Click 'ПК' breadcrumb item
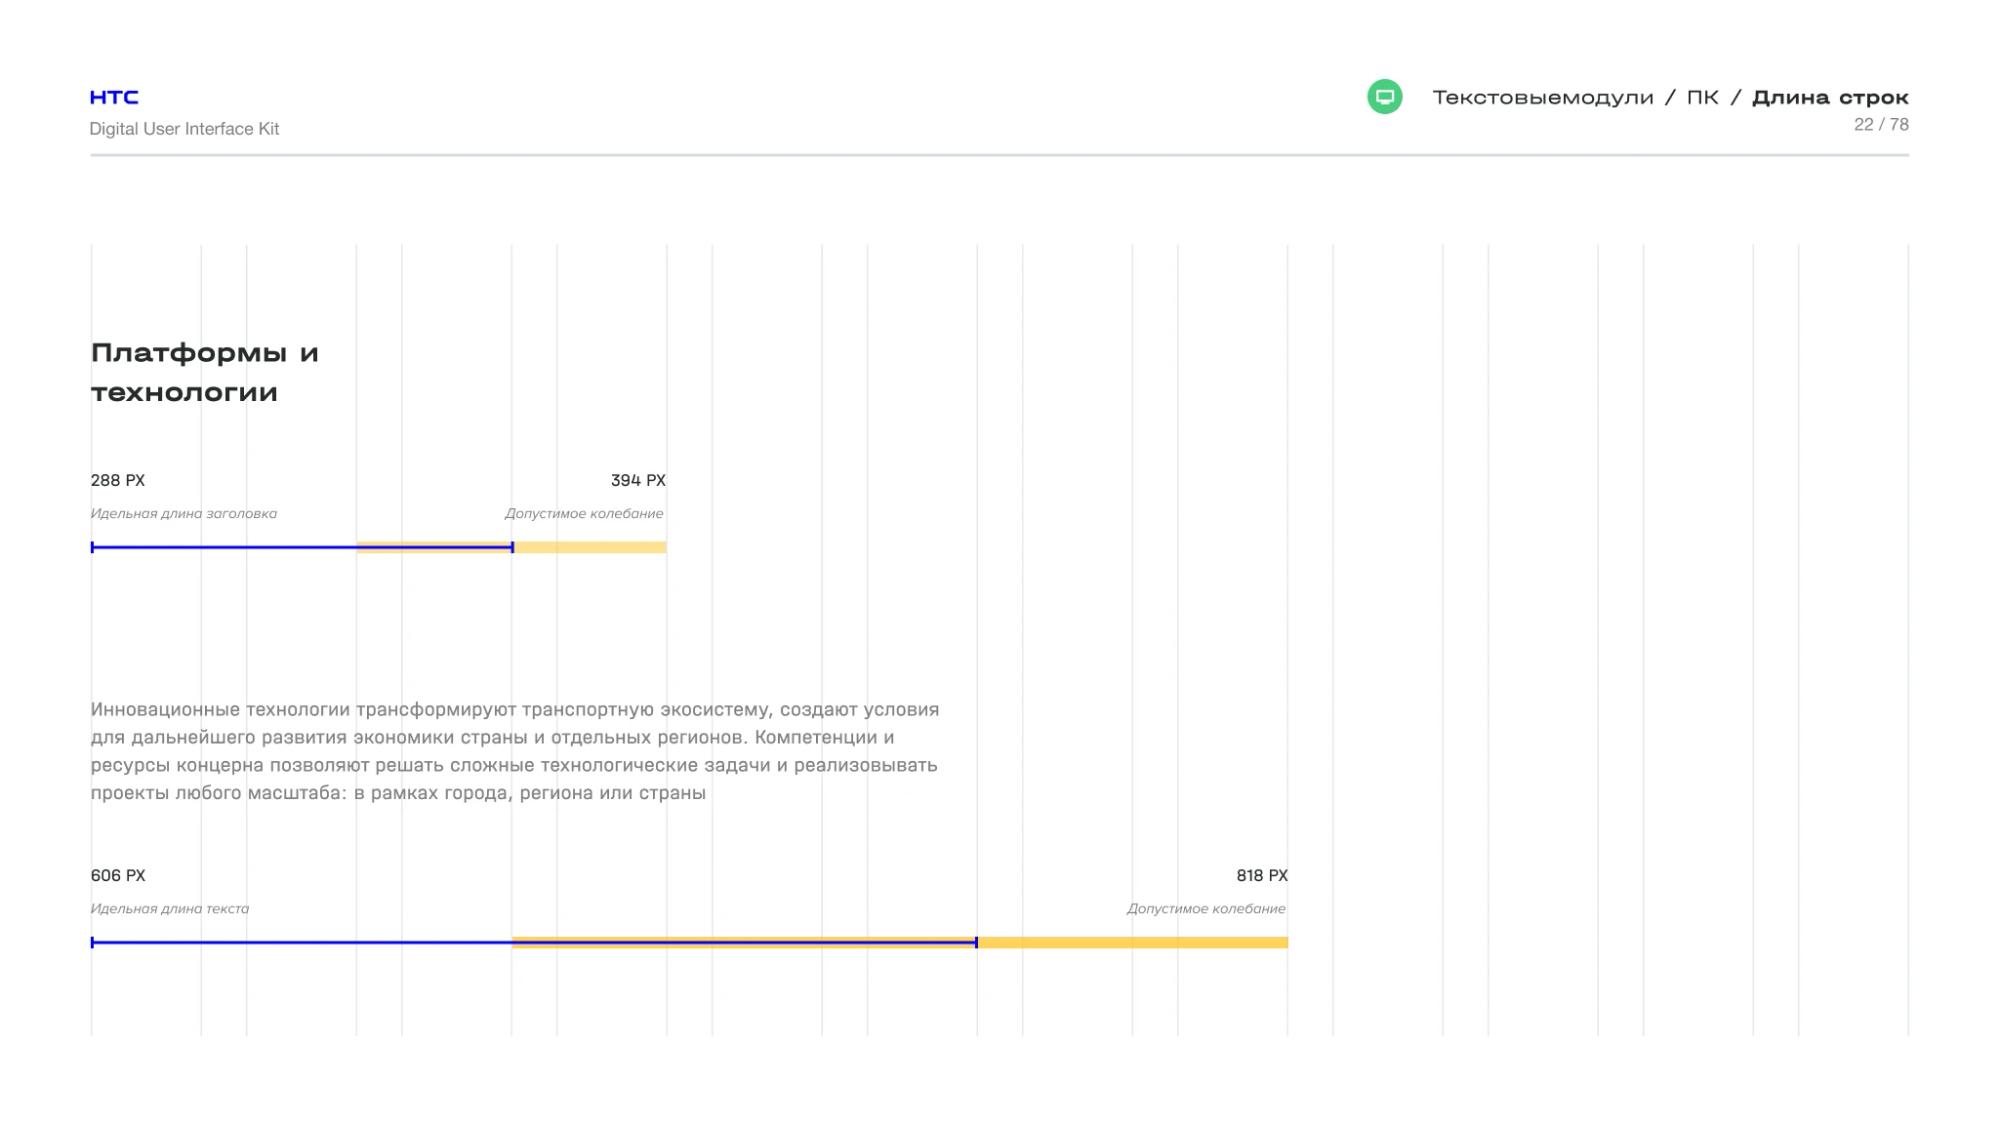The image size is (2000, 1124). (1702, 97)
